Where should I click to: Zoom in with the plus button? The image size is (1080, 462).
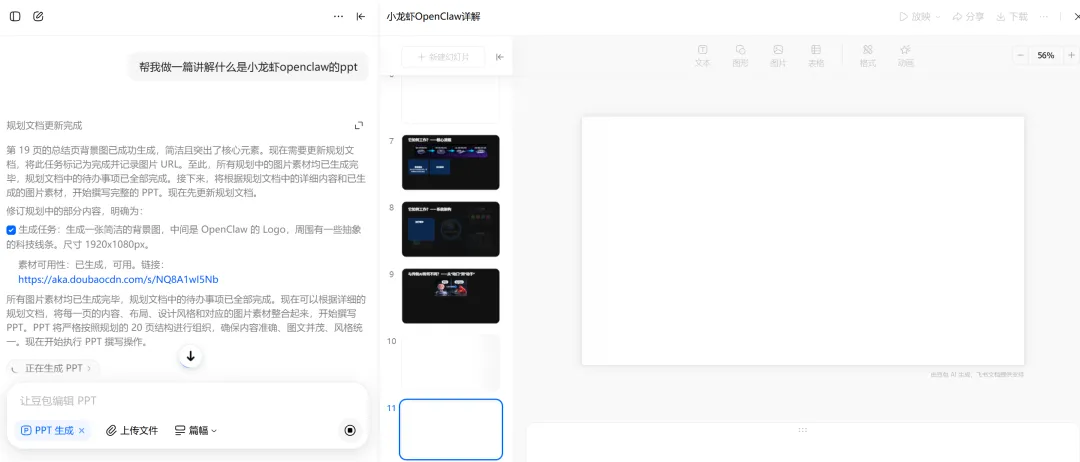tap(1071, 55)
